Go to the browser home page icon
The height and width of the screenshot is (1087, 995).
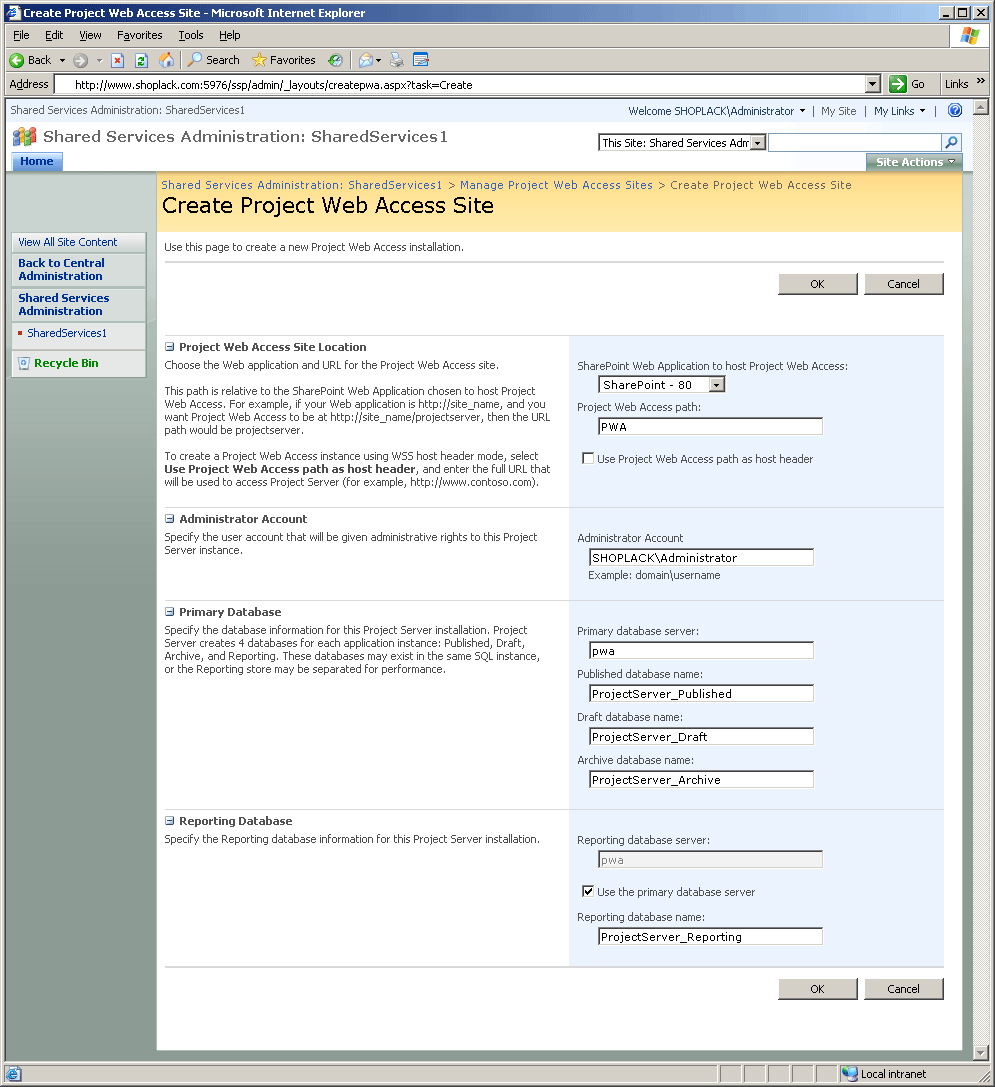166,60
